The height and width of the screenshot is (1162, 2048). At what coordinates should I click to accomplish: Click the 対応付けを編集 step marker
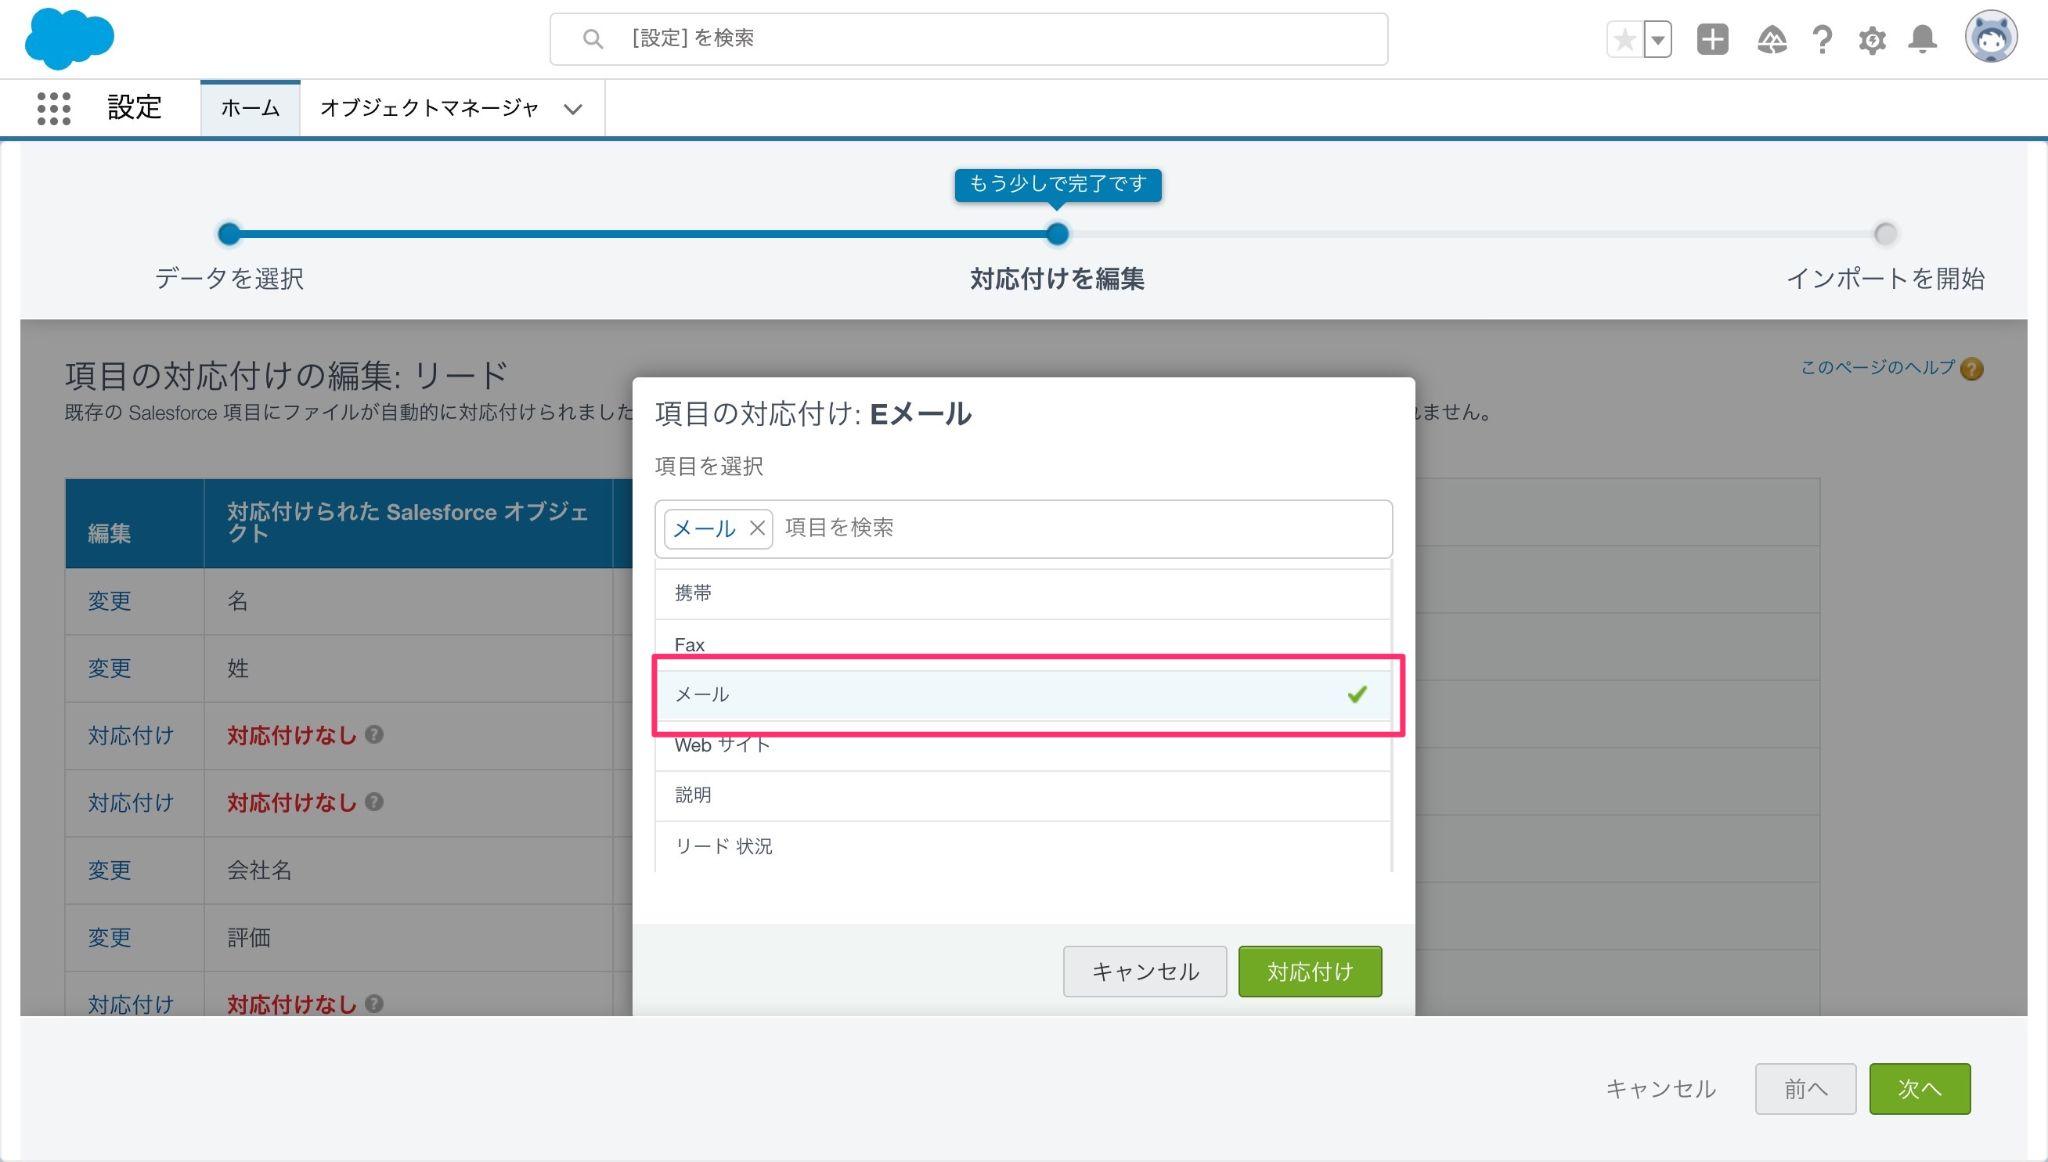1057,234
